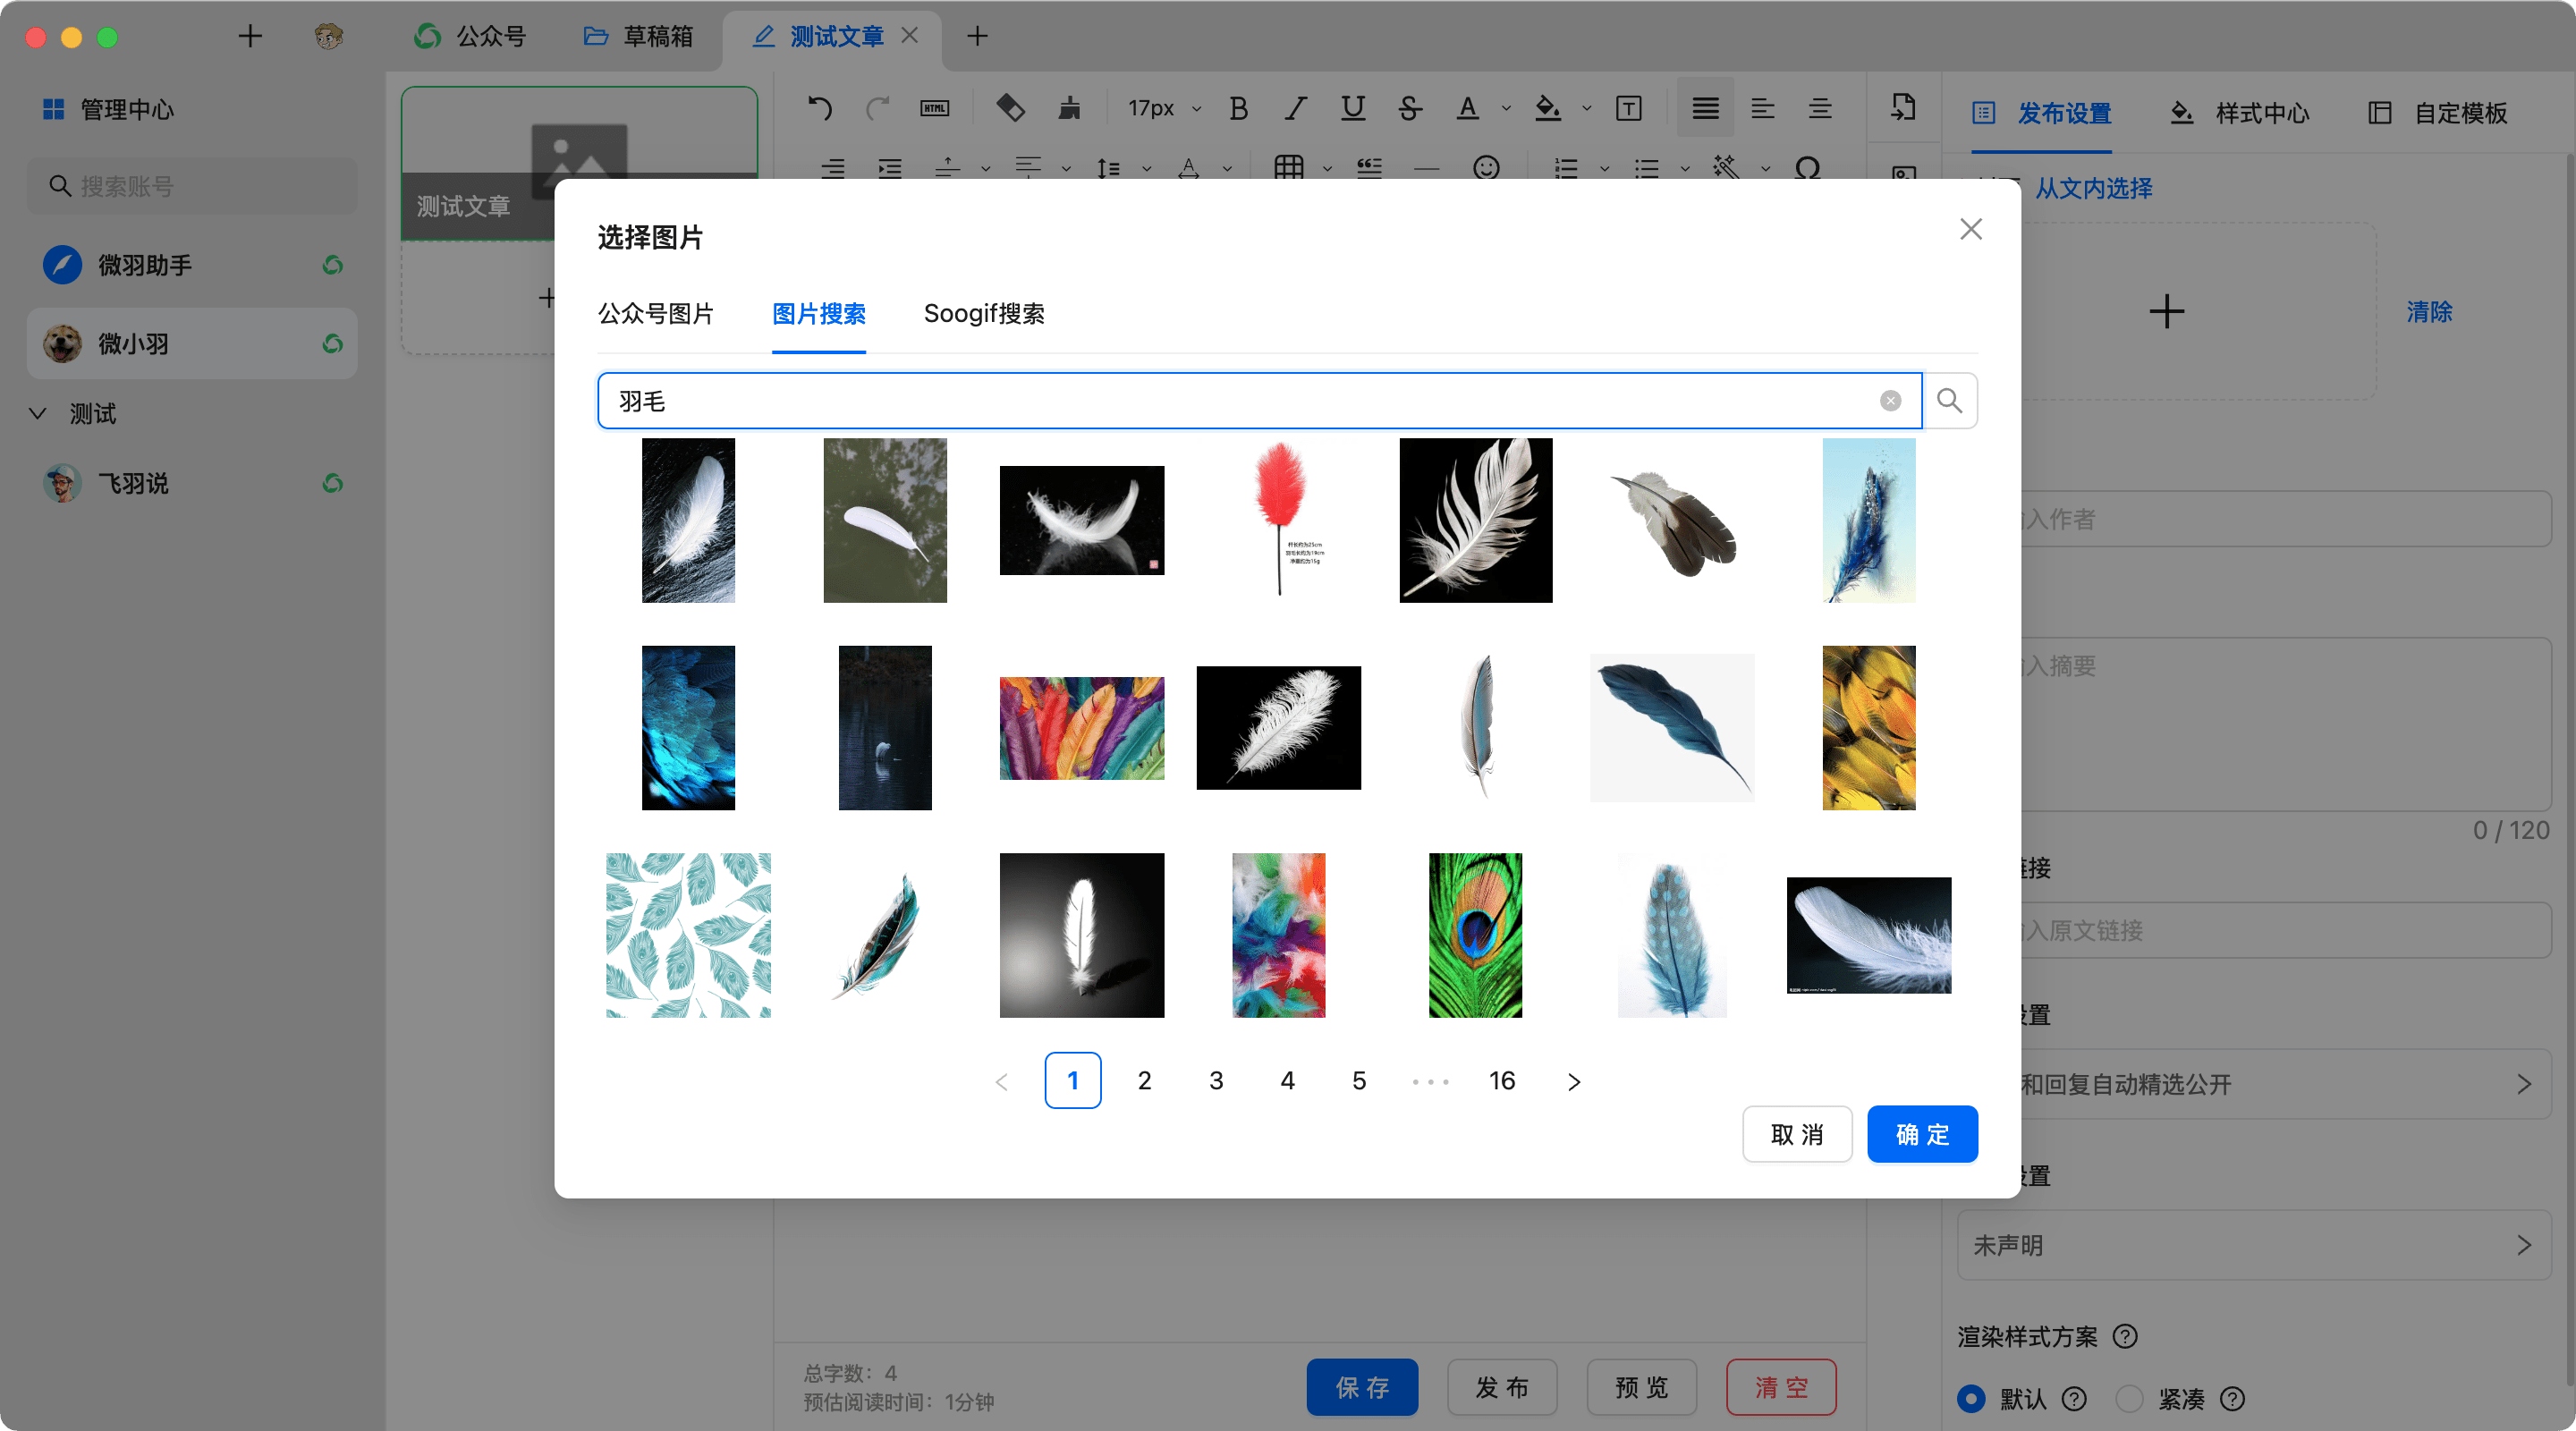Open the HTML source code tool

935,108
